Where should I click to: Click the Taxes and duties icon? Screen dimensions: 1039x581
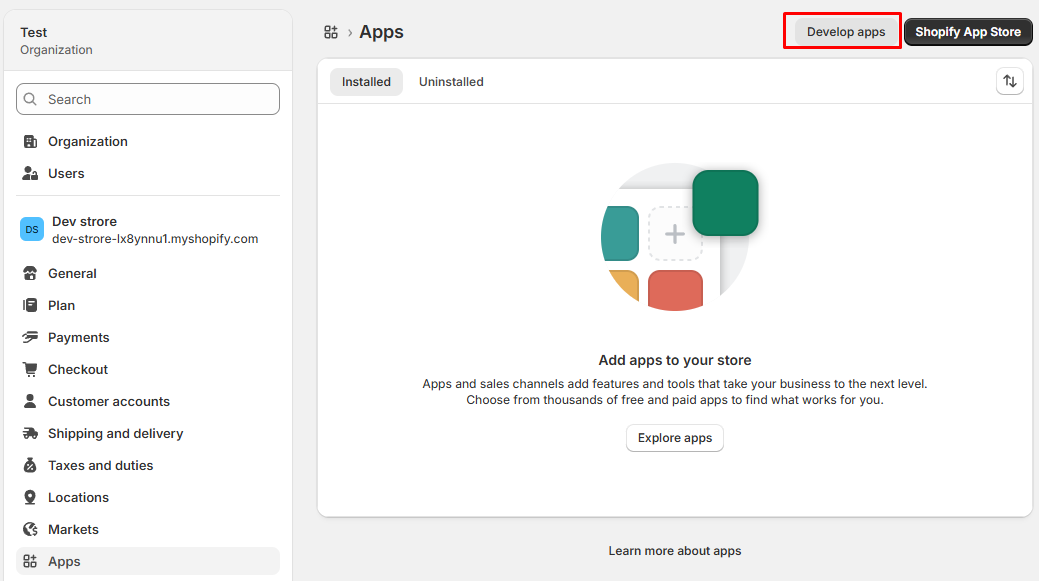pyautogui.click(x=30, y=466)
